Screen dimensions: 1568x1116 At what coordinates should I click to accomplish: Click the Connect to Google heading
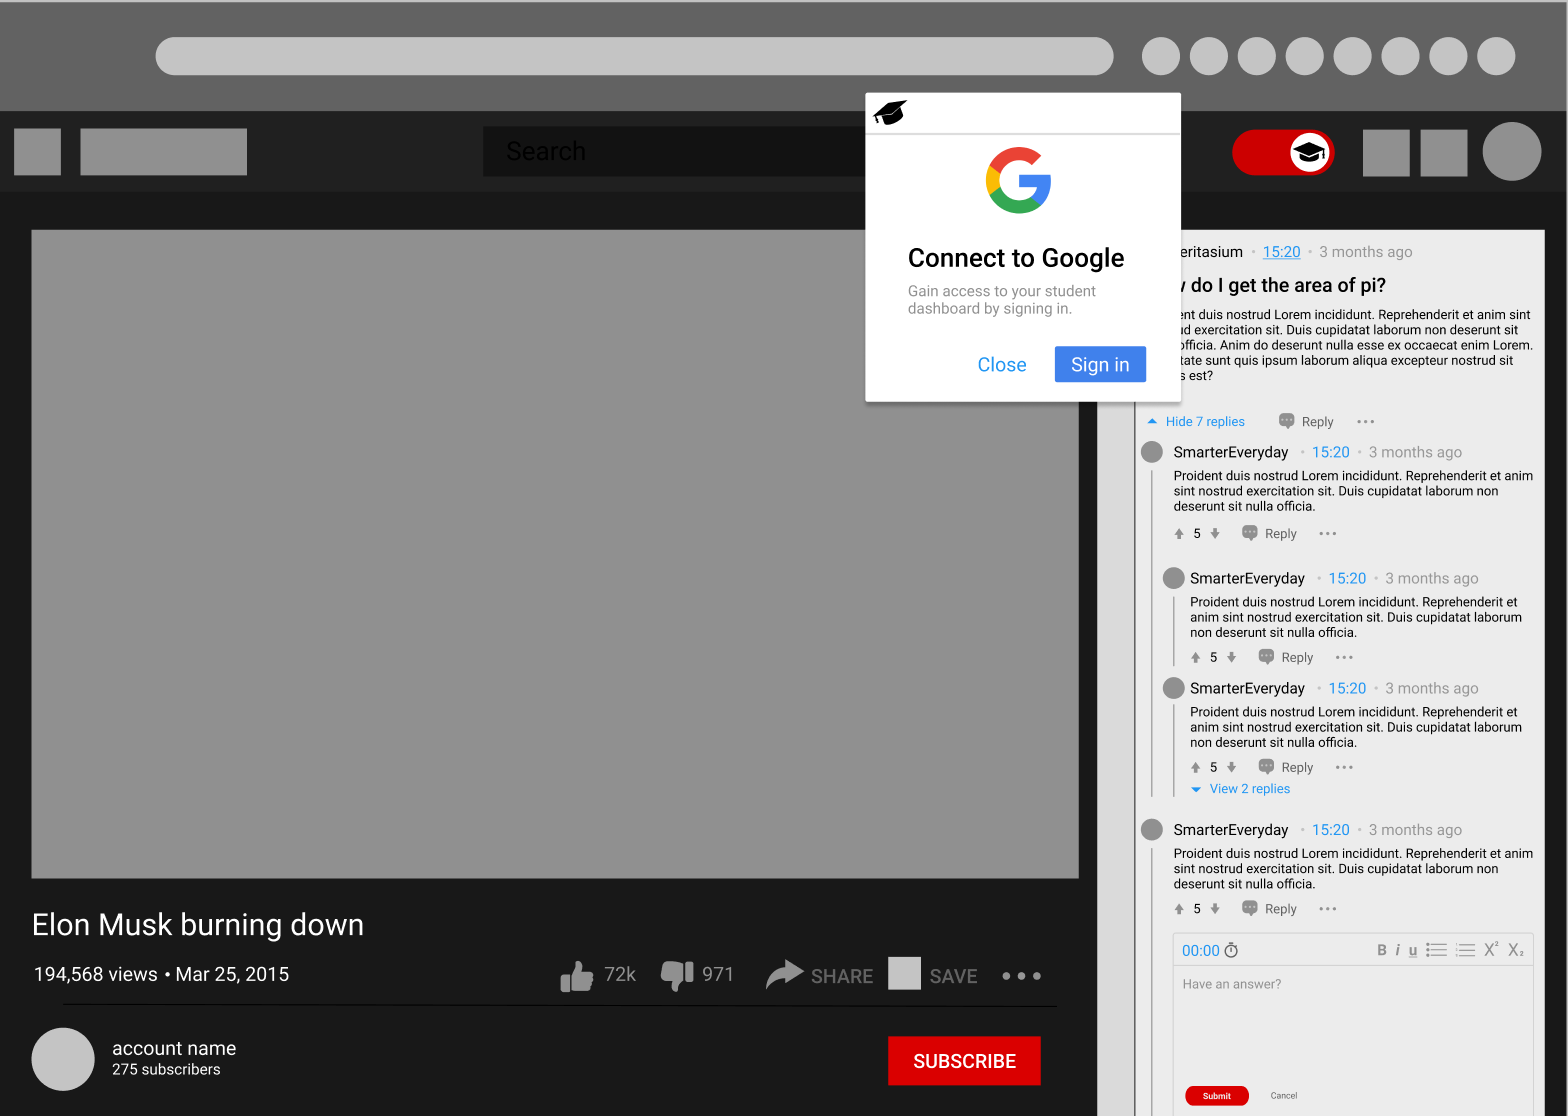point(1016,258)
